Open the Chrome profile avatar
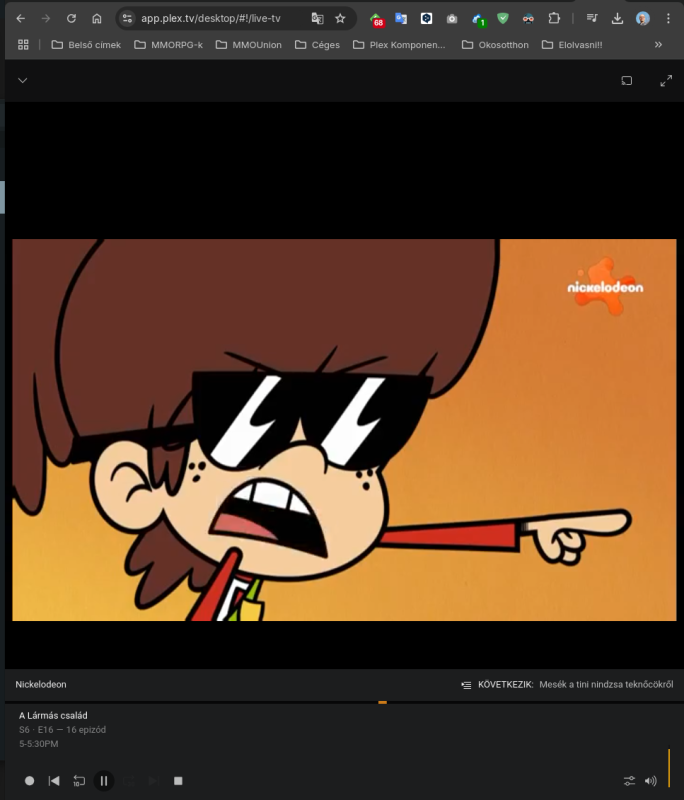This screenshot has height=800, width=684. (x=643, y=18)
